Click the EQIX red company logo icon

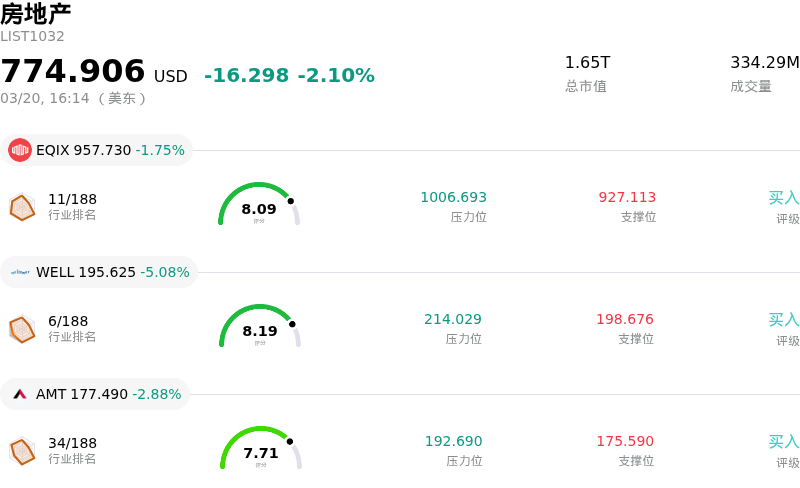pos(20,150)
